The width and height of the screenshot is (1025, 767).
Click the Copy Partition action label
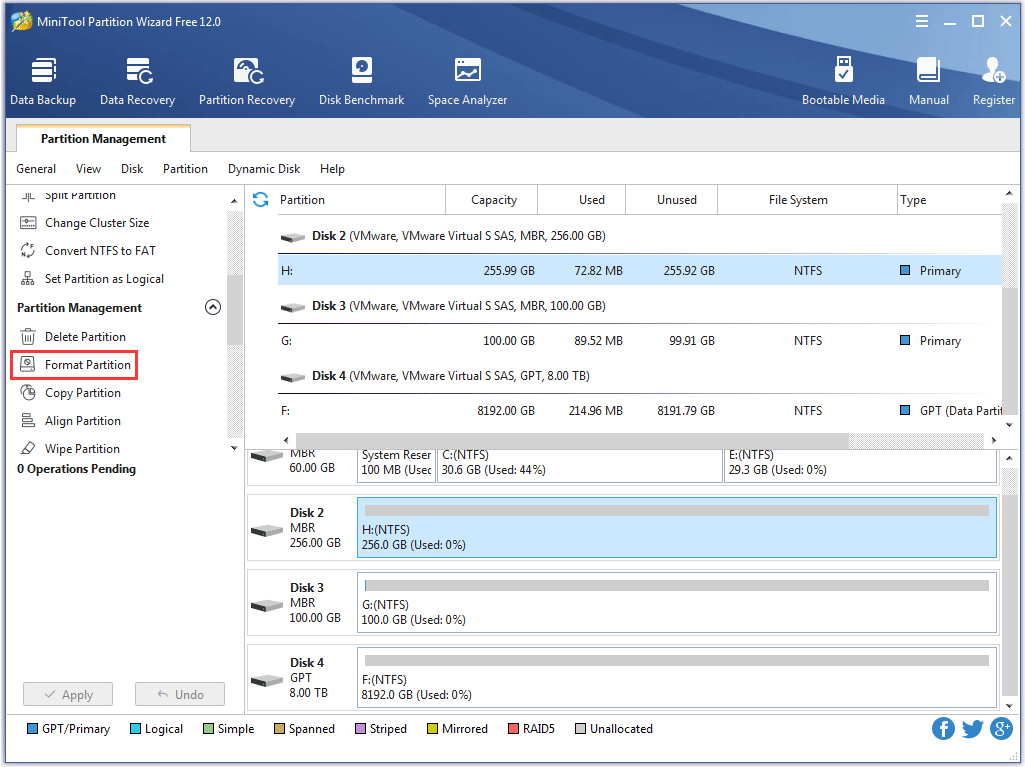83,392
